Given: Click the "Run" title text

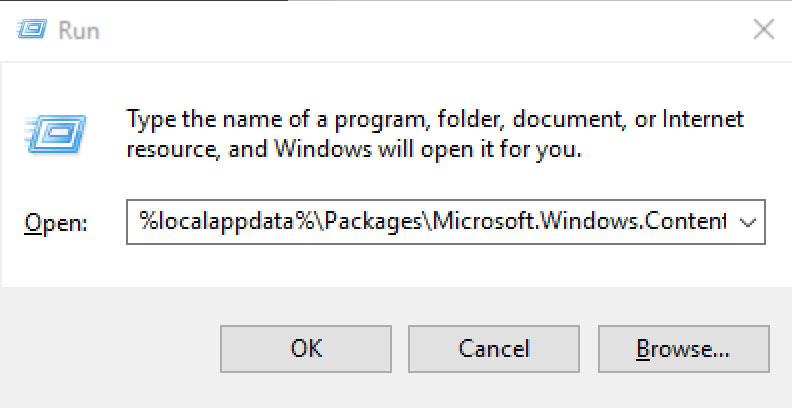Looking at the screenshot, I should click(79, 31).
